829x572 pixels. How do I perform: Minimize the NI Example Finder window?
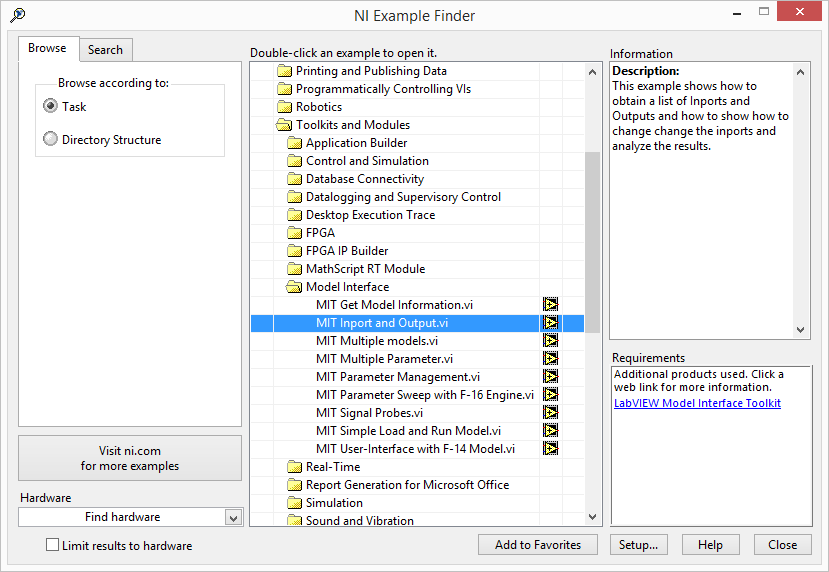pos(738,13)
